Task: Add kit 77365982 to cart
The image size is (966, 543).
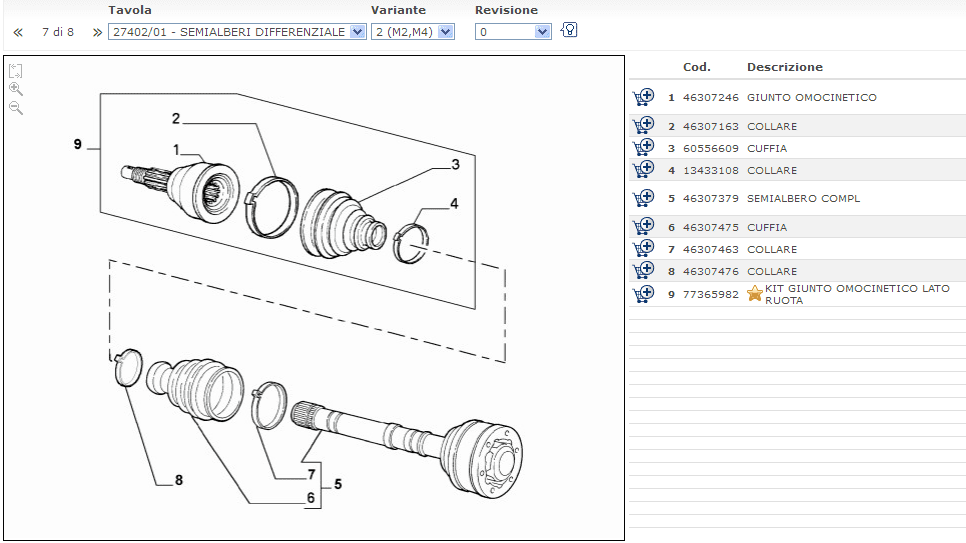Action: [x=643, y=294]
